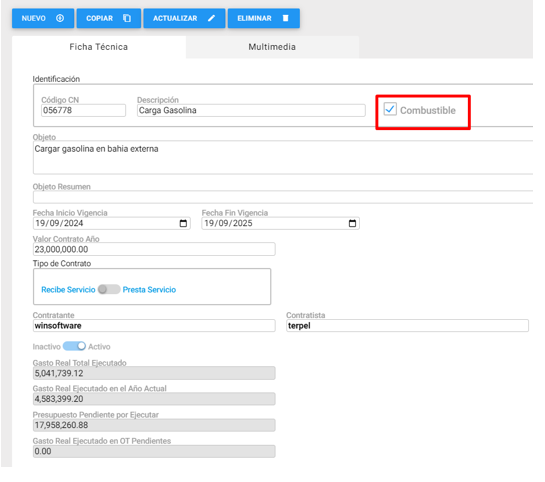Uncheck the Combustible checkbox
Screen dimensions: 545x482
(x=390, y=109)
